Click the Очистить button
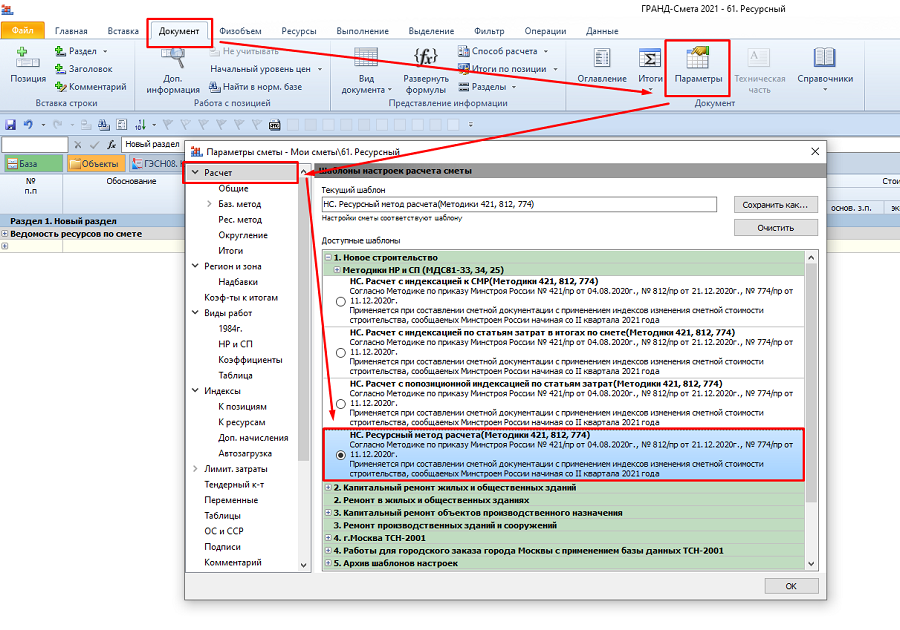This screenshot has height=630, width=900. tap(775, 228)
